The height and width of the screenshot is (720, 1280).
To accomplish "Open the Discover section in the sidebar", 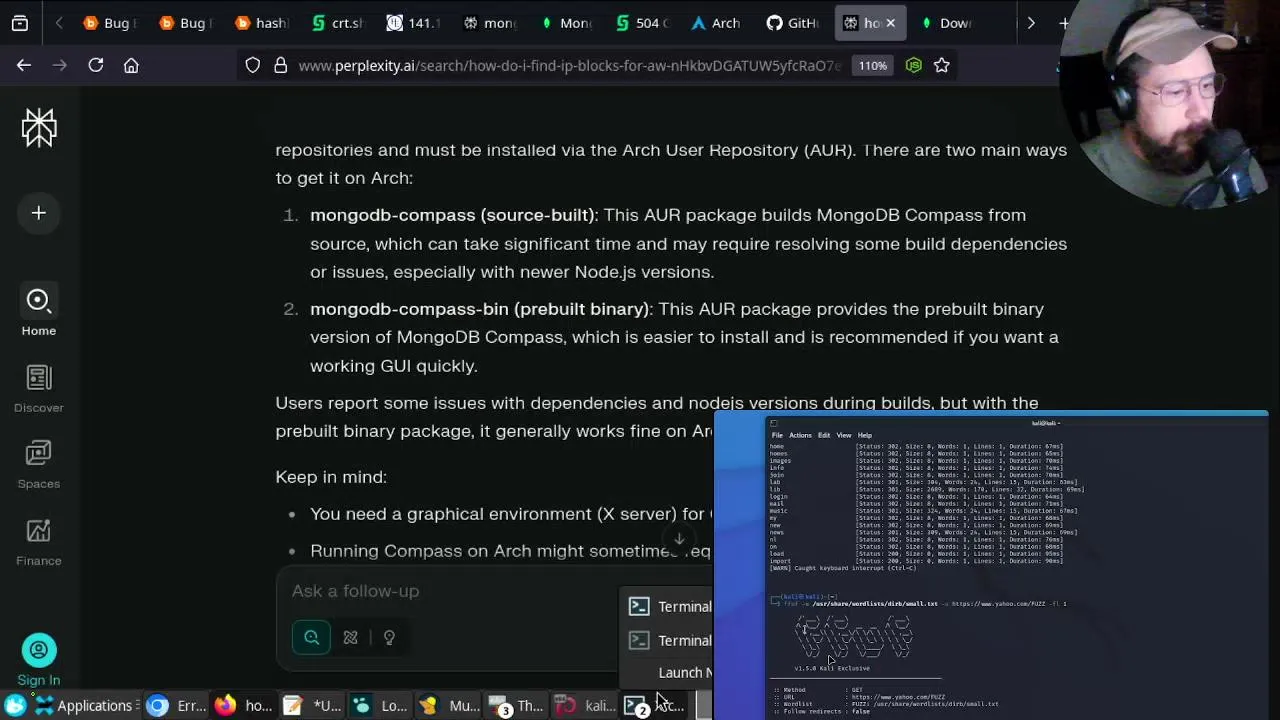I will 39,389.
